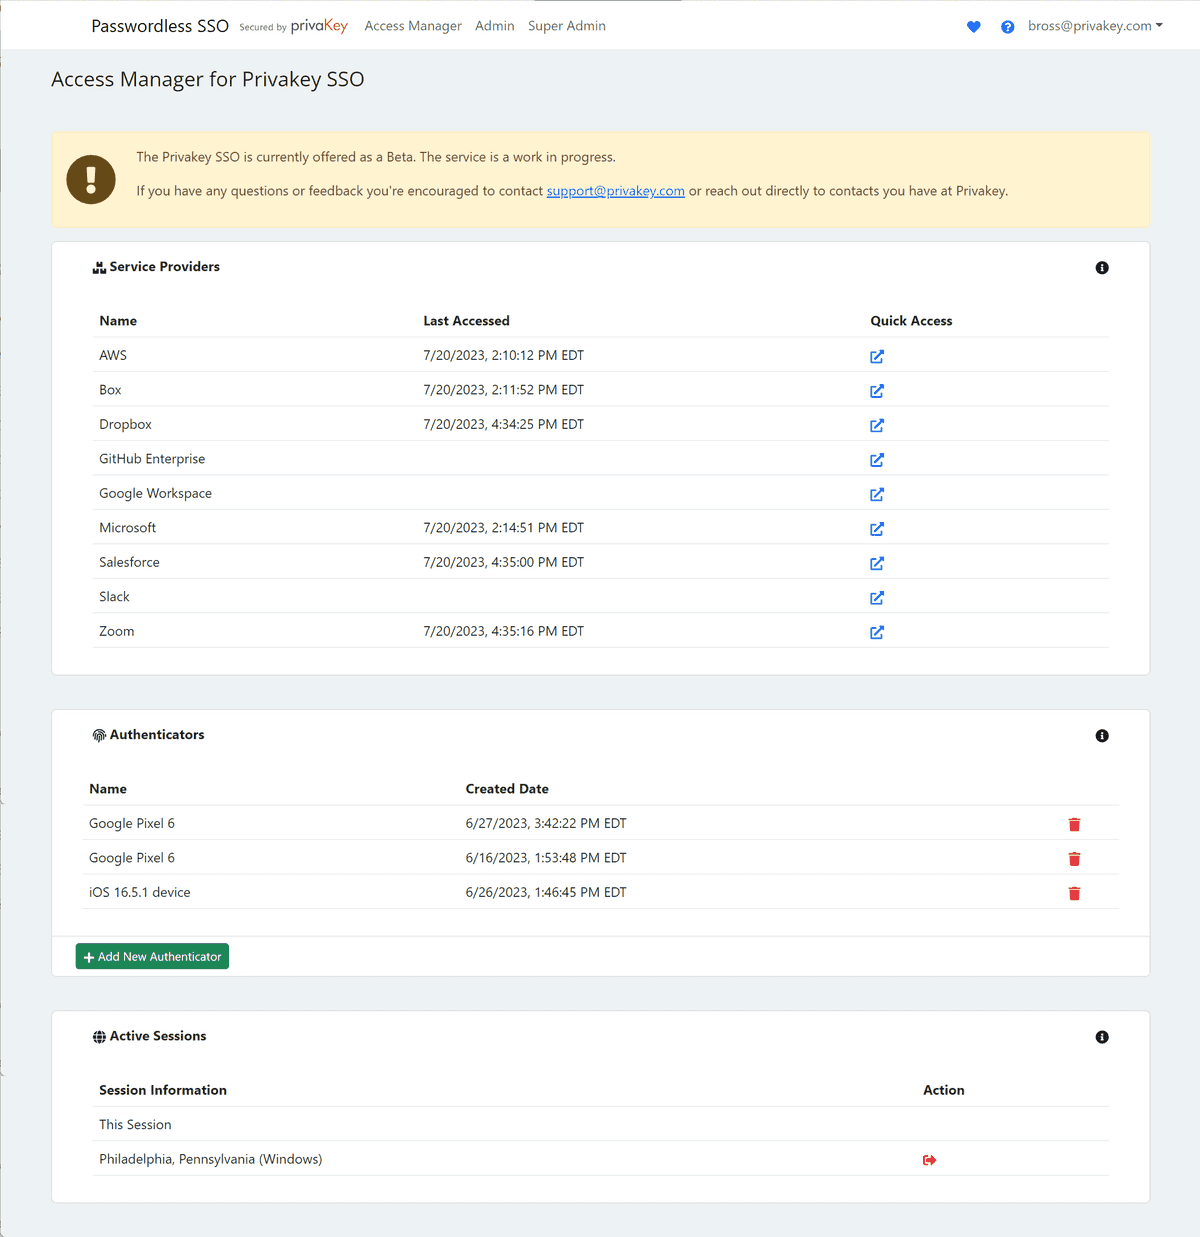
Task: Select the Google Workspace row name
Action: pyautogui.click(x=155, y=493)
